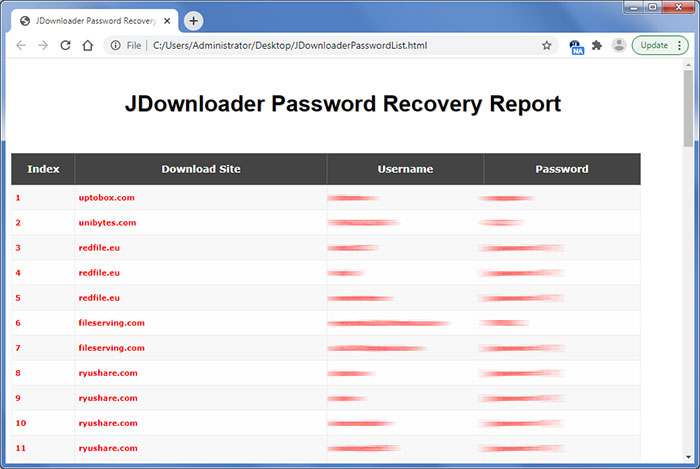The height and width of the screenshot is (469, 700).
Task: Click the browser forward arrow
Action: (x=43, y=45)
